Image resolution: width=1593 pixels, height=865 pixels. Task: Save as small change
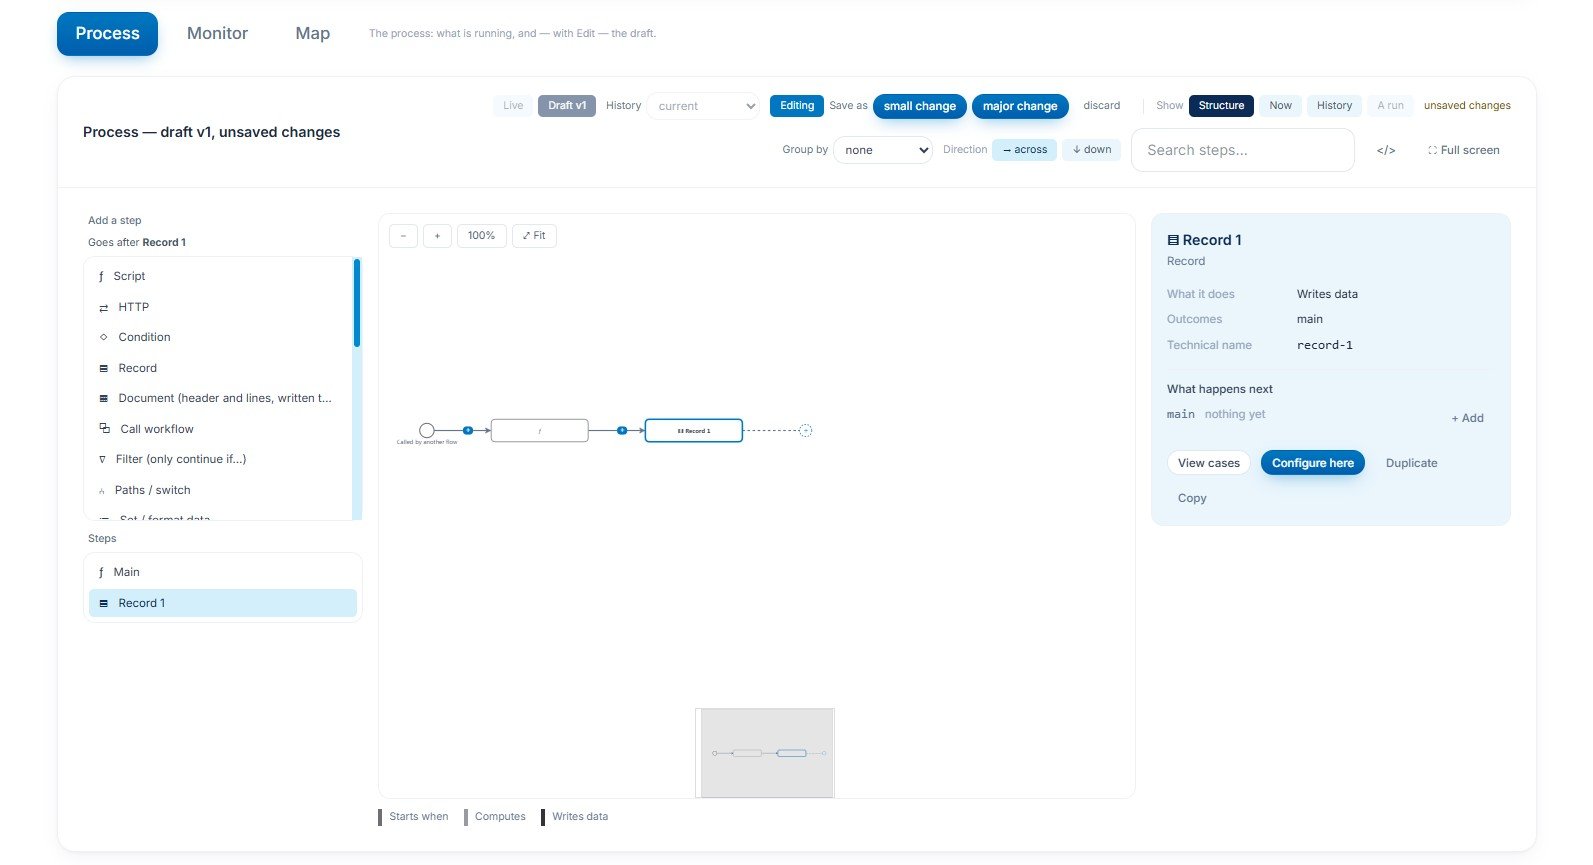pos(920,106)
